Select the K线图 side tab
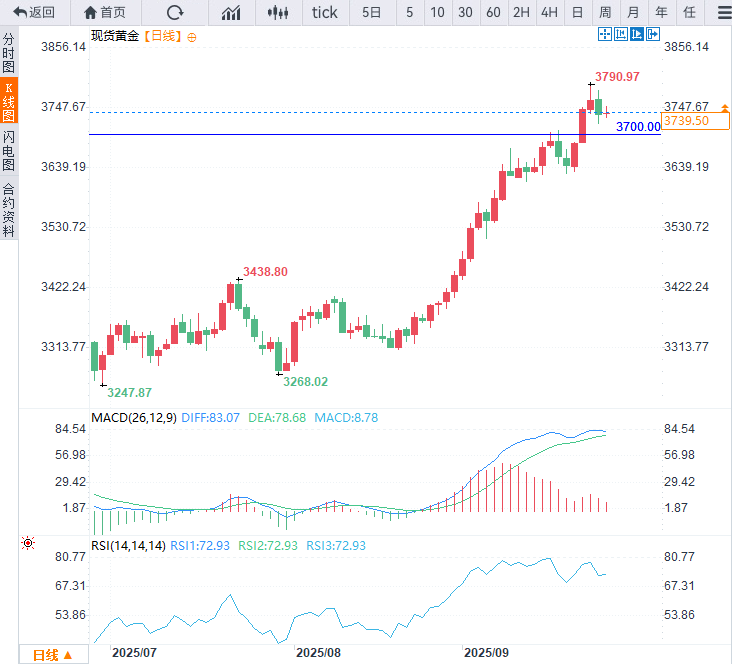The image size is (732, 664). coord(8,101)
